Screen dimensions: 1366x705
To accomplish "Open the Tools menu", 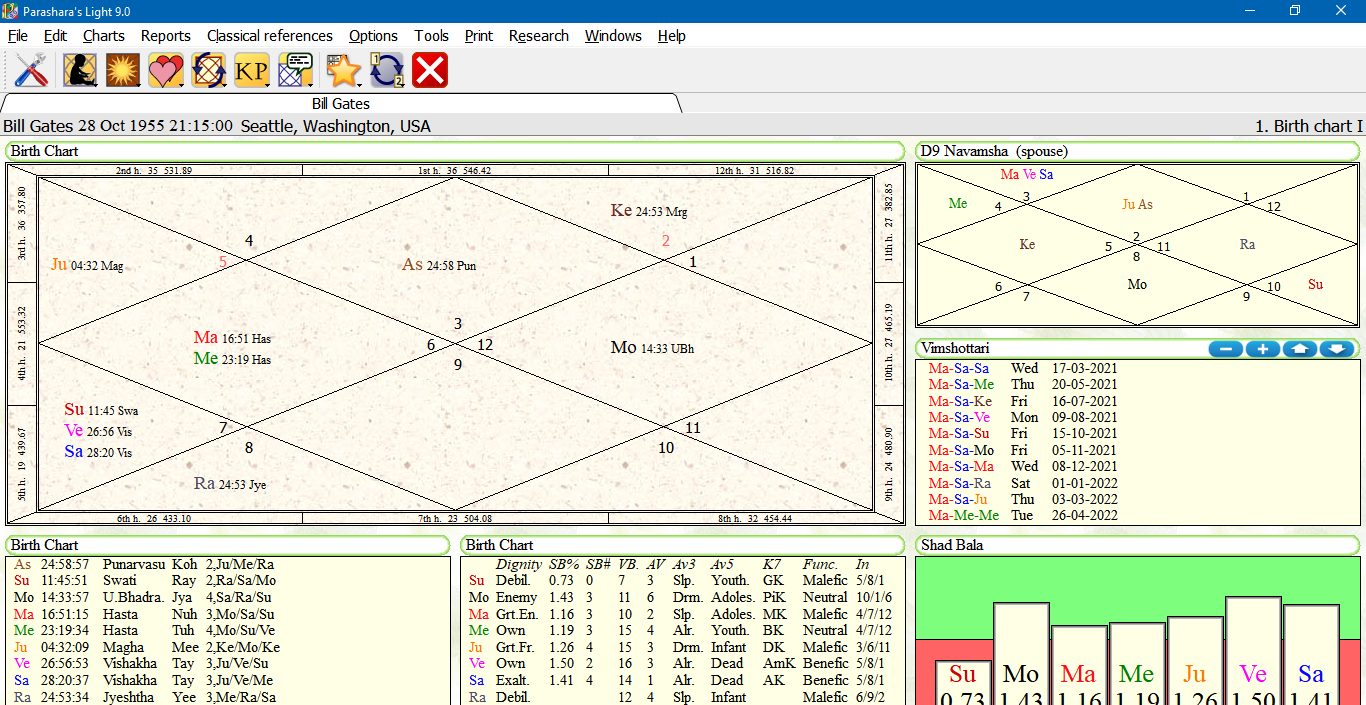I will click(x=431, y=36).
